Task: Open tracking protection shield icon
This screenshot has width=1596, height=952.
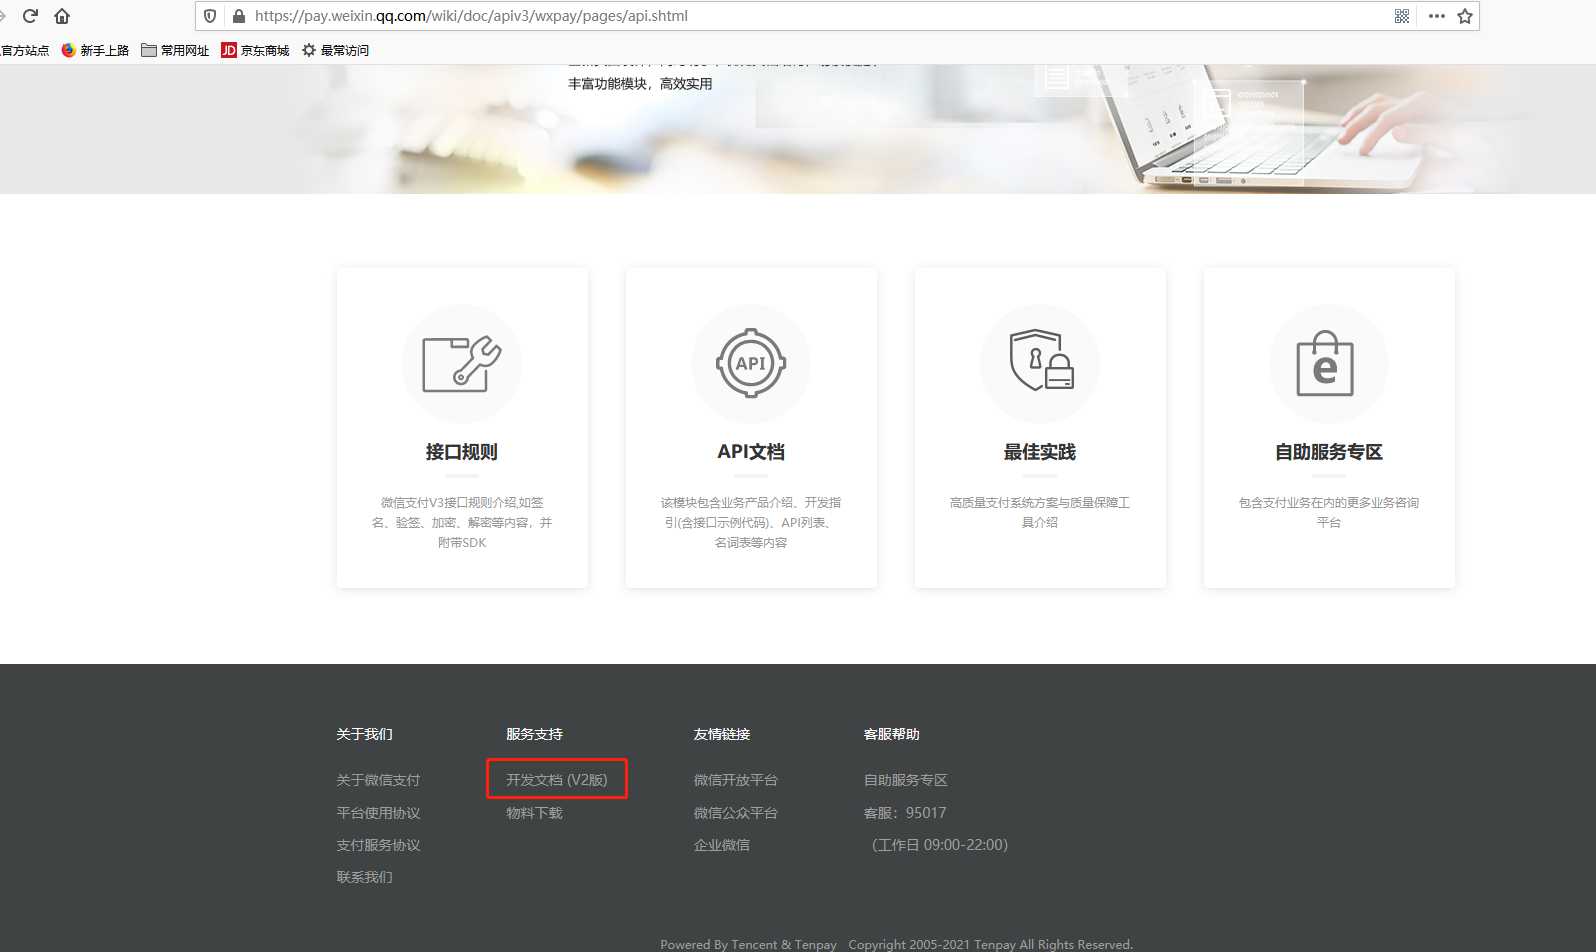Action: 210,16
